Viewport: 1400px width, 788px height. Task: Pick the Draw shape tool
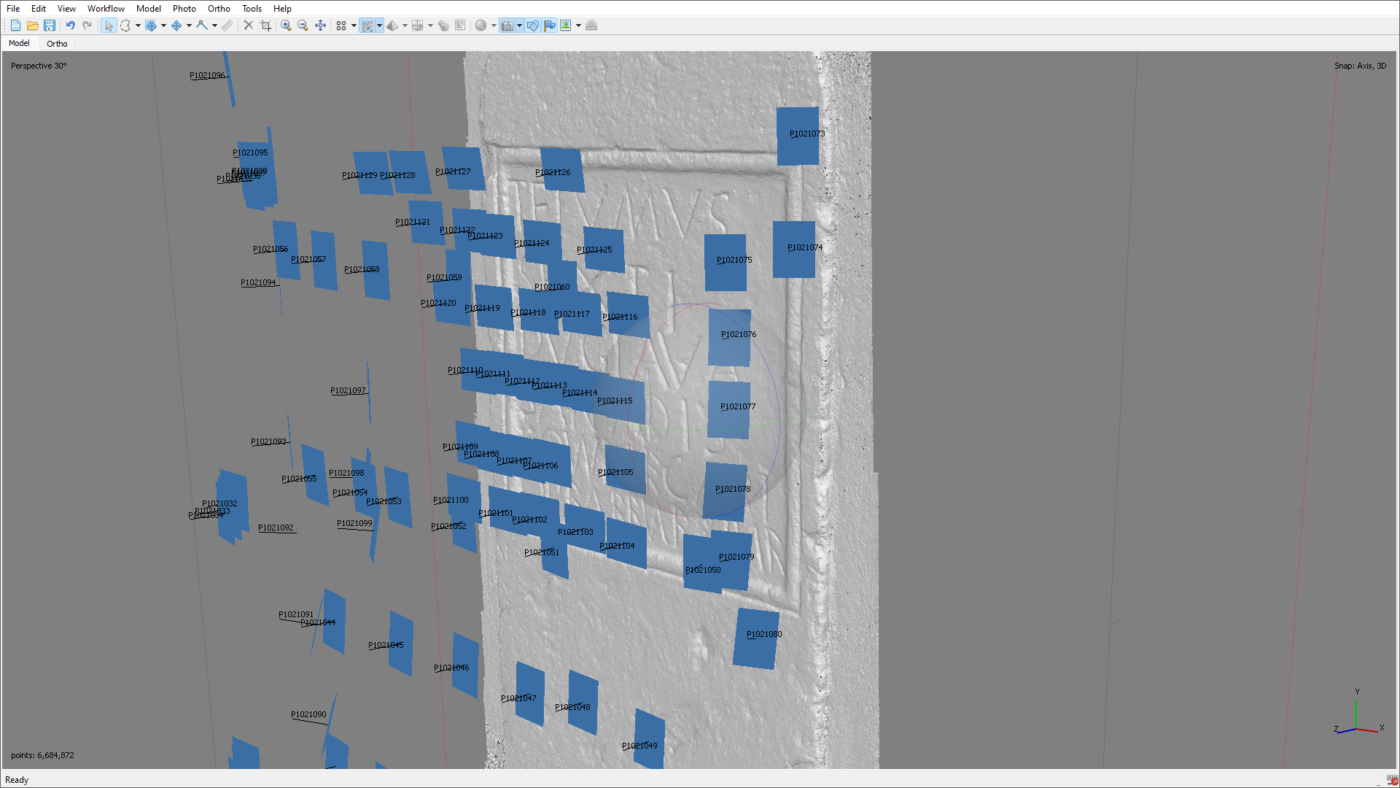point(202,25)
